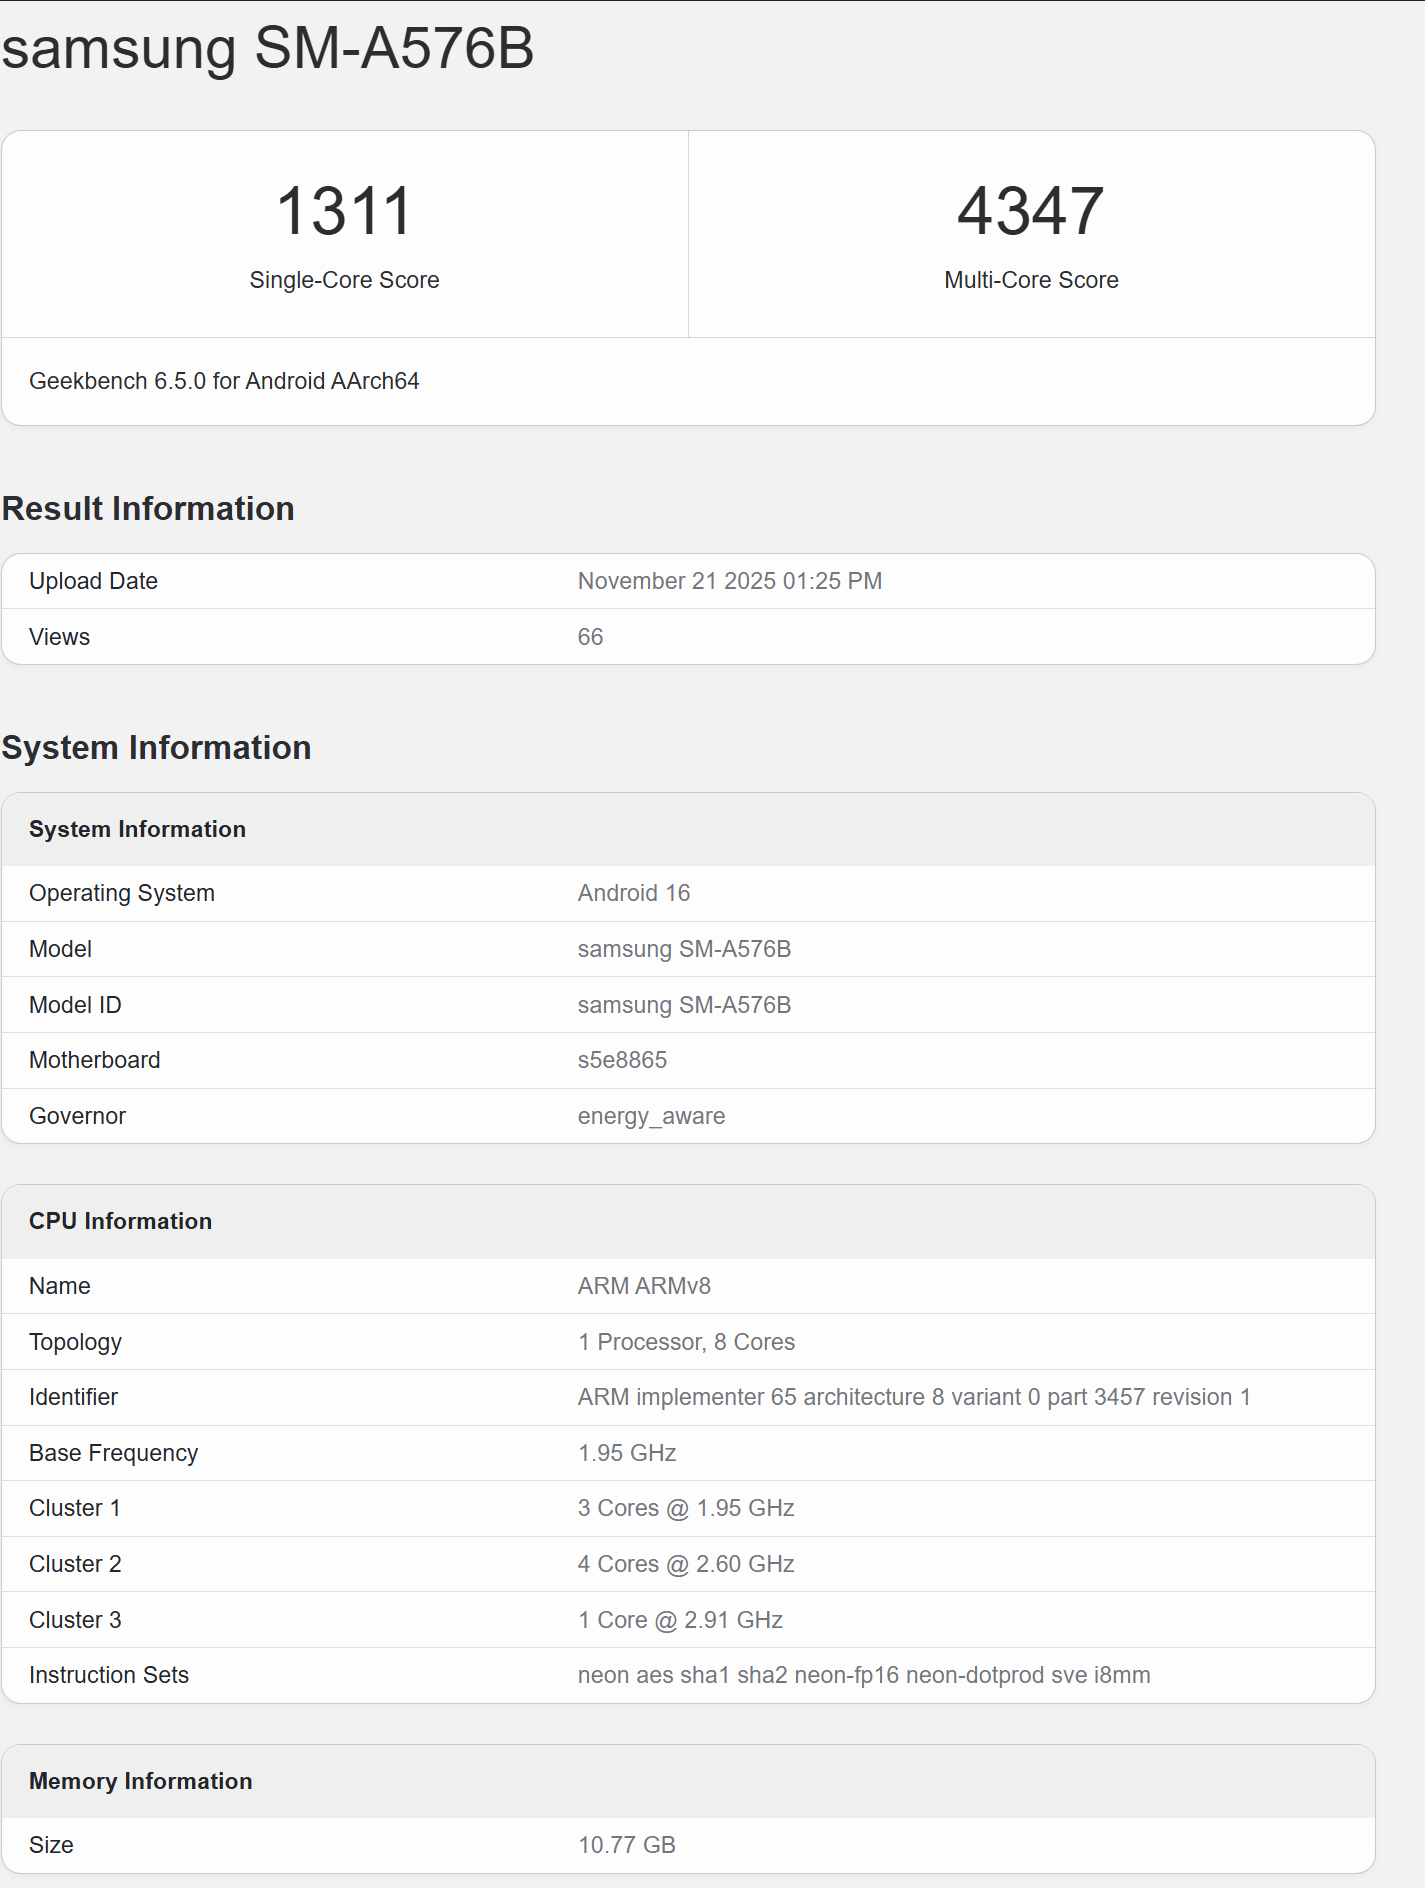
Task: Select the energy_aware governor value
Action: point(651,1116)
